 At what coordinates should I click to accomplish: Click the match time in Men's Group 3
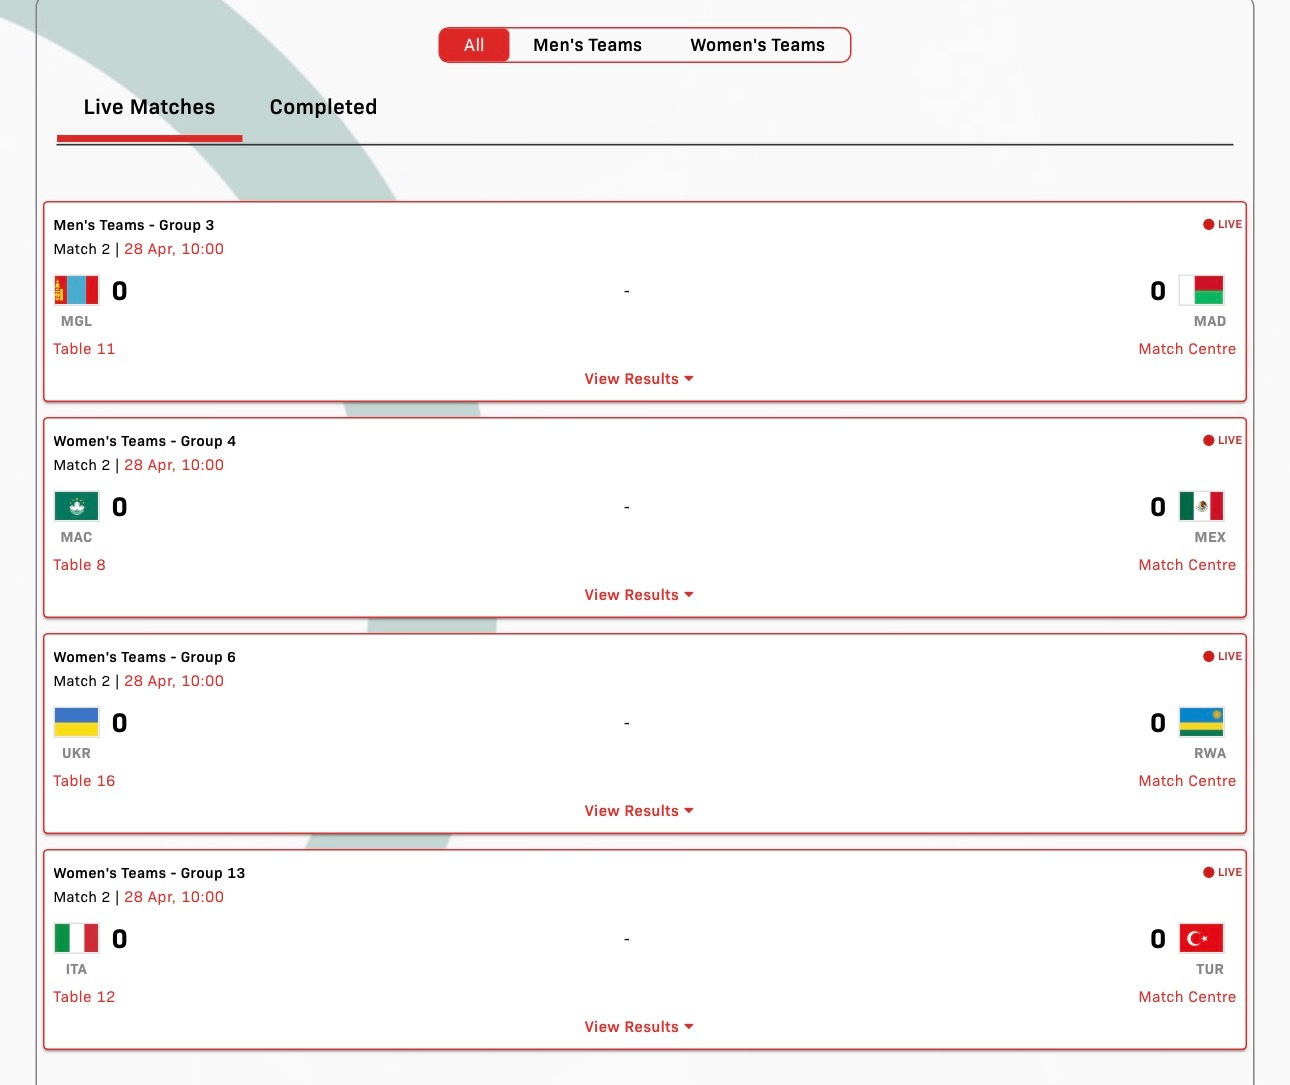(x=174, y=249)
